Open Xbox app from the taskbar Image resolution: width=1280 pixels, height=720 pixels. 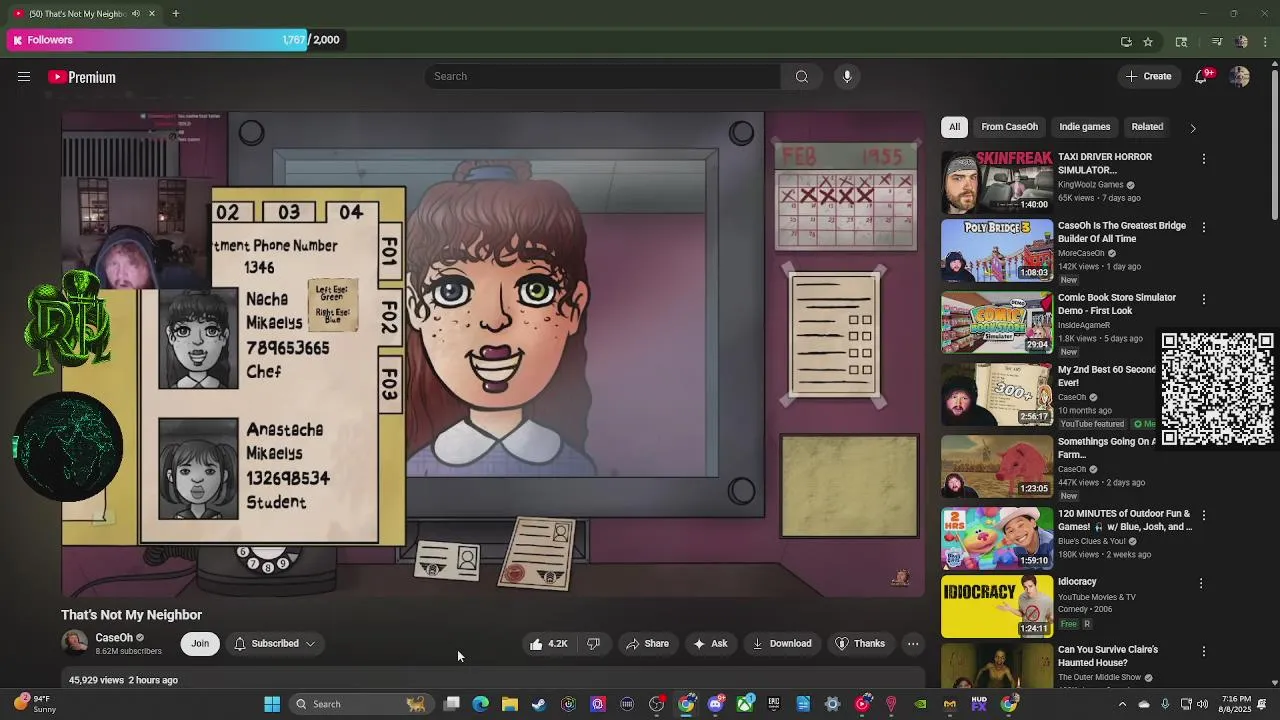coord(745,704)
